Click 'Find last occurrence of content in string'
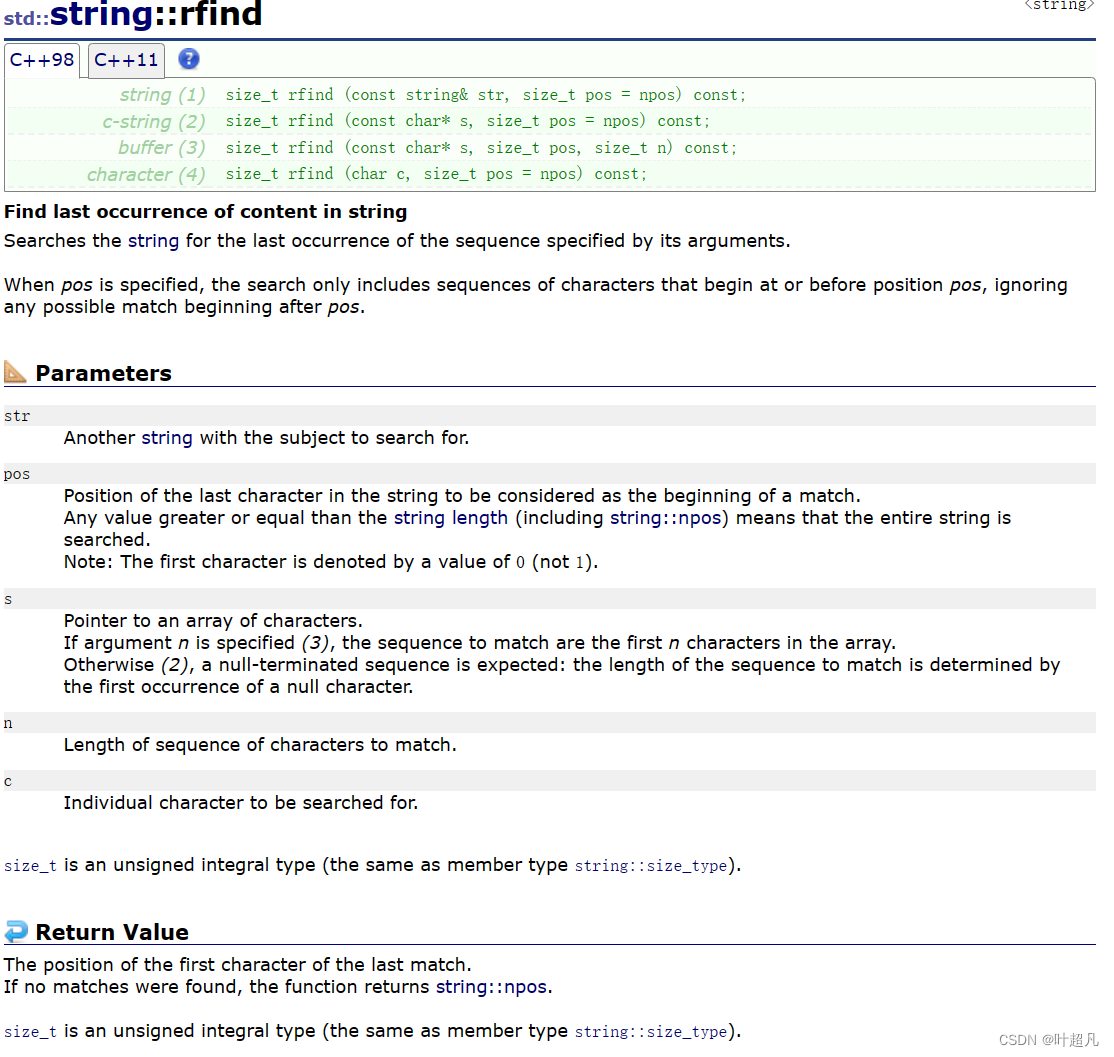The height and width of the screenshot is (1057, 1114). 206,212
